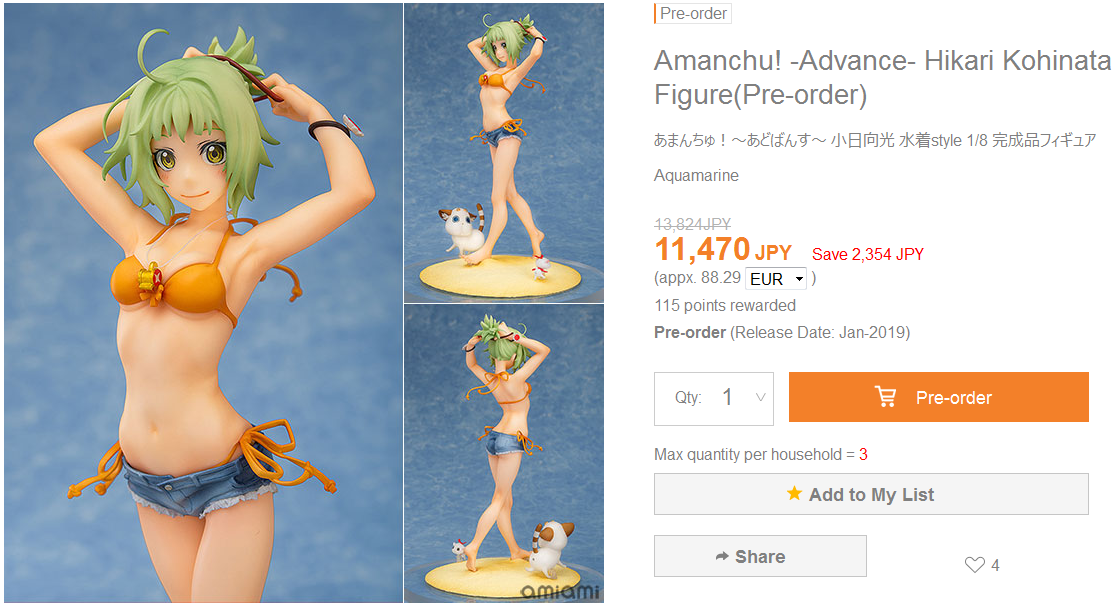Click the star icon in Add to My List
This screenshot has width=1114, height=606.
(794, 493)
